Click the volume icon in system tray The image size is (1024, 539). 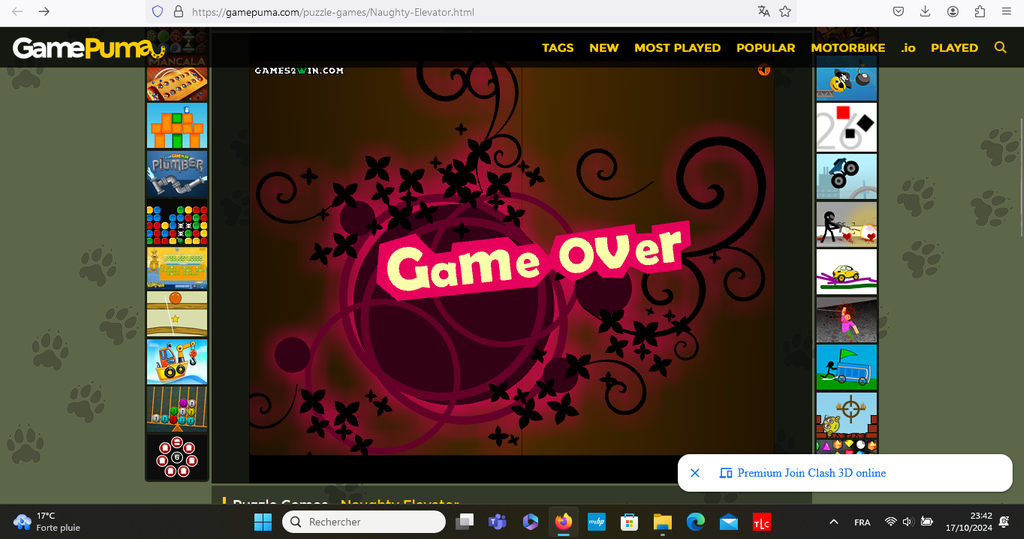pos(908,522)
